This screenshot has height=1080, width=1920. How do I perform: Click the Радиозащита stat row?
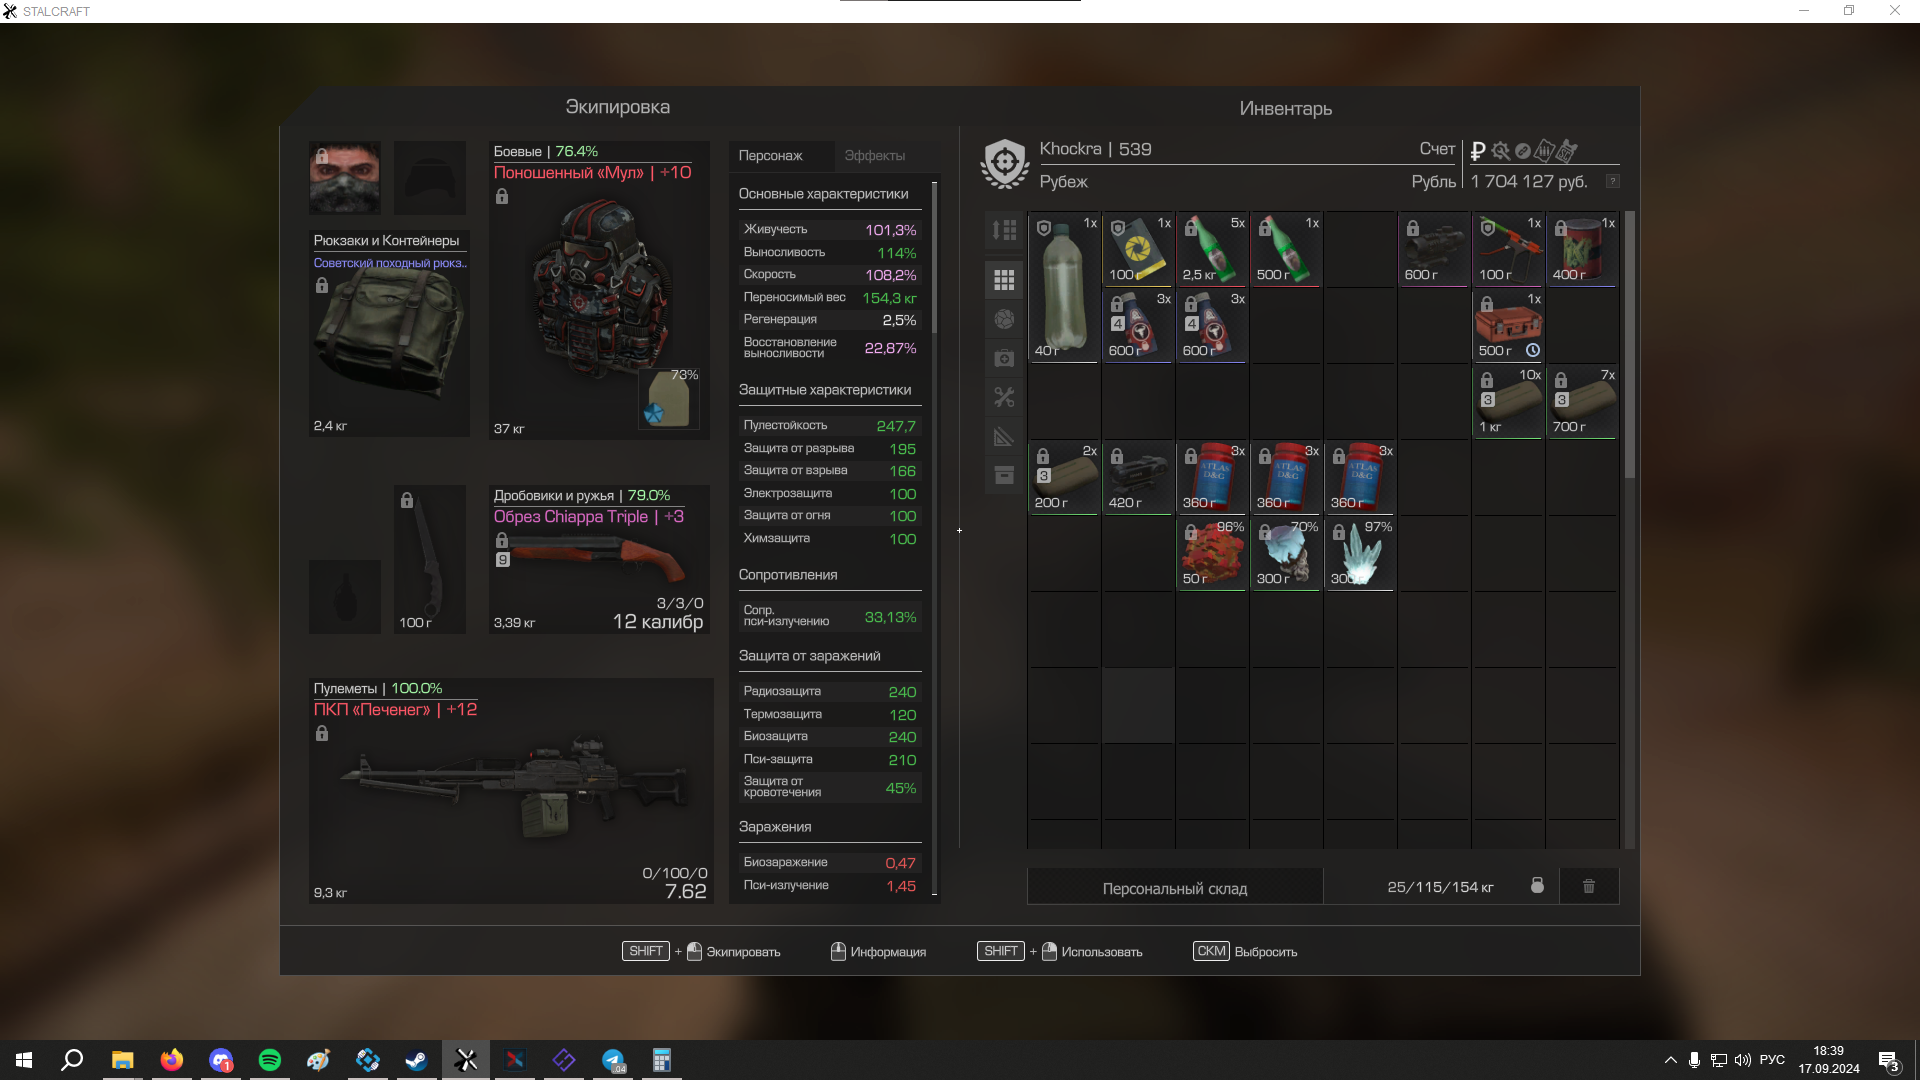[x=829, y=692]
